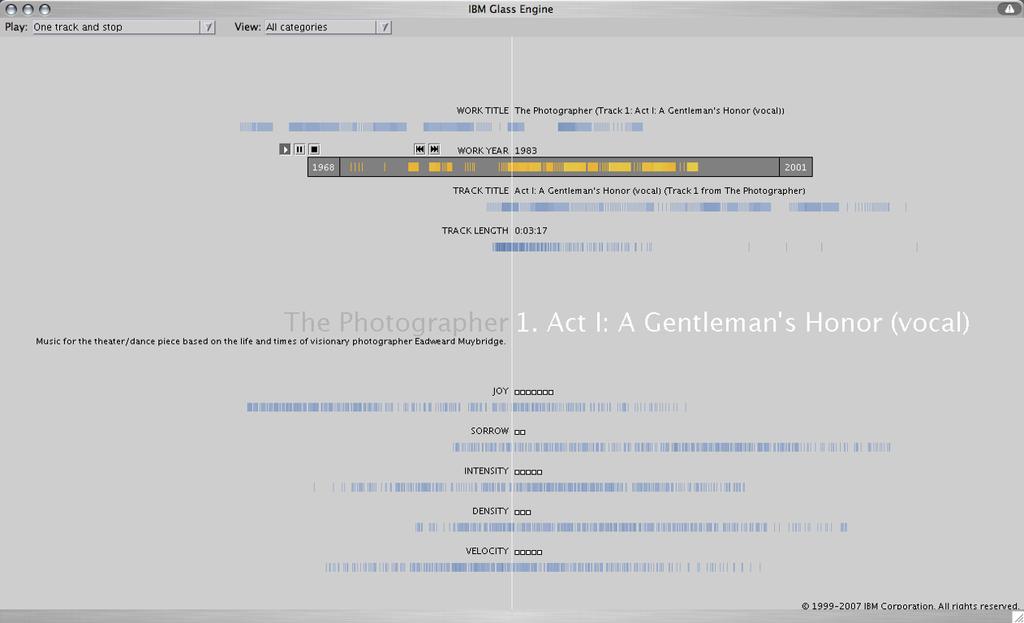Click the track title value 'Act I: A Gentleman's Honor'
The width and height of the screenshot is (1024, 623).
660,191
